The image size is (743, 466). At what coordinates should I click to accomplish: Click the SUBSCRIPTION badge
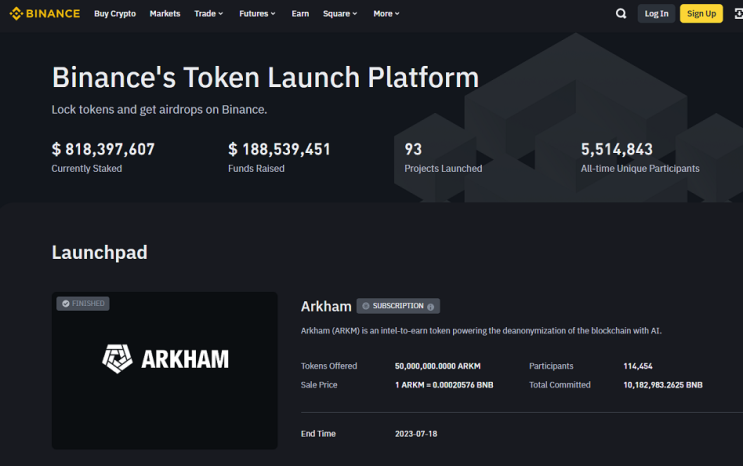click(x=398, y=306)
